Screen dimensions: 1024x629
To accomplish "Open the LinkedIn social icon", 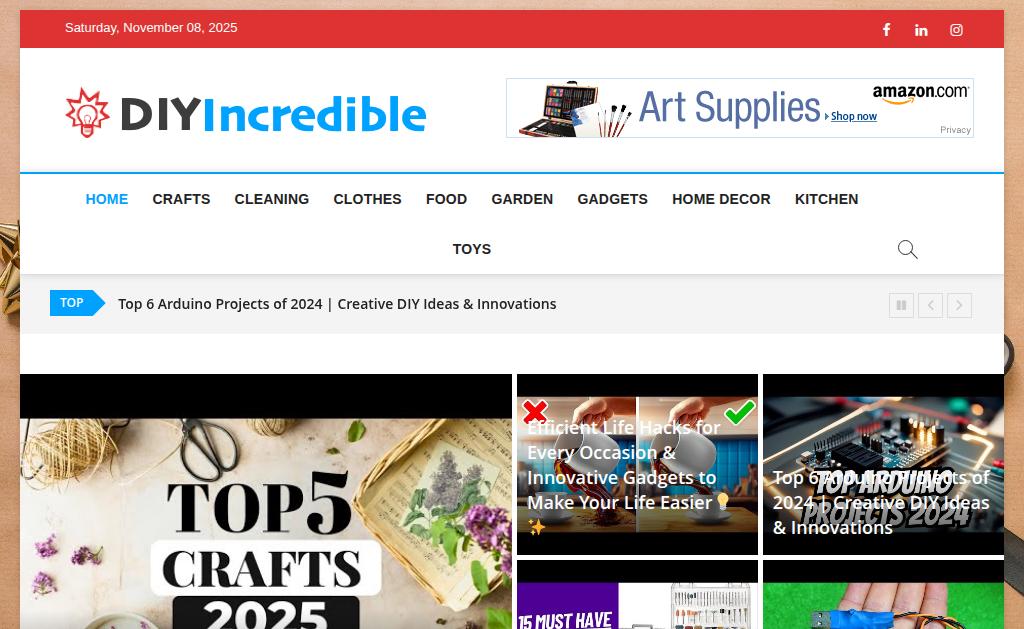I will (921, 30).
